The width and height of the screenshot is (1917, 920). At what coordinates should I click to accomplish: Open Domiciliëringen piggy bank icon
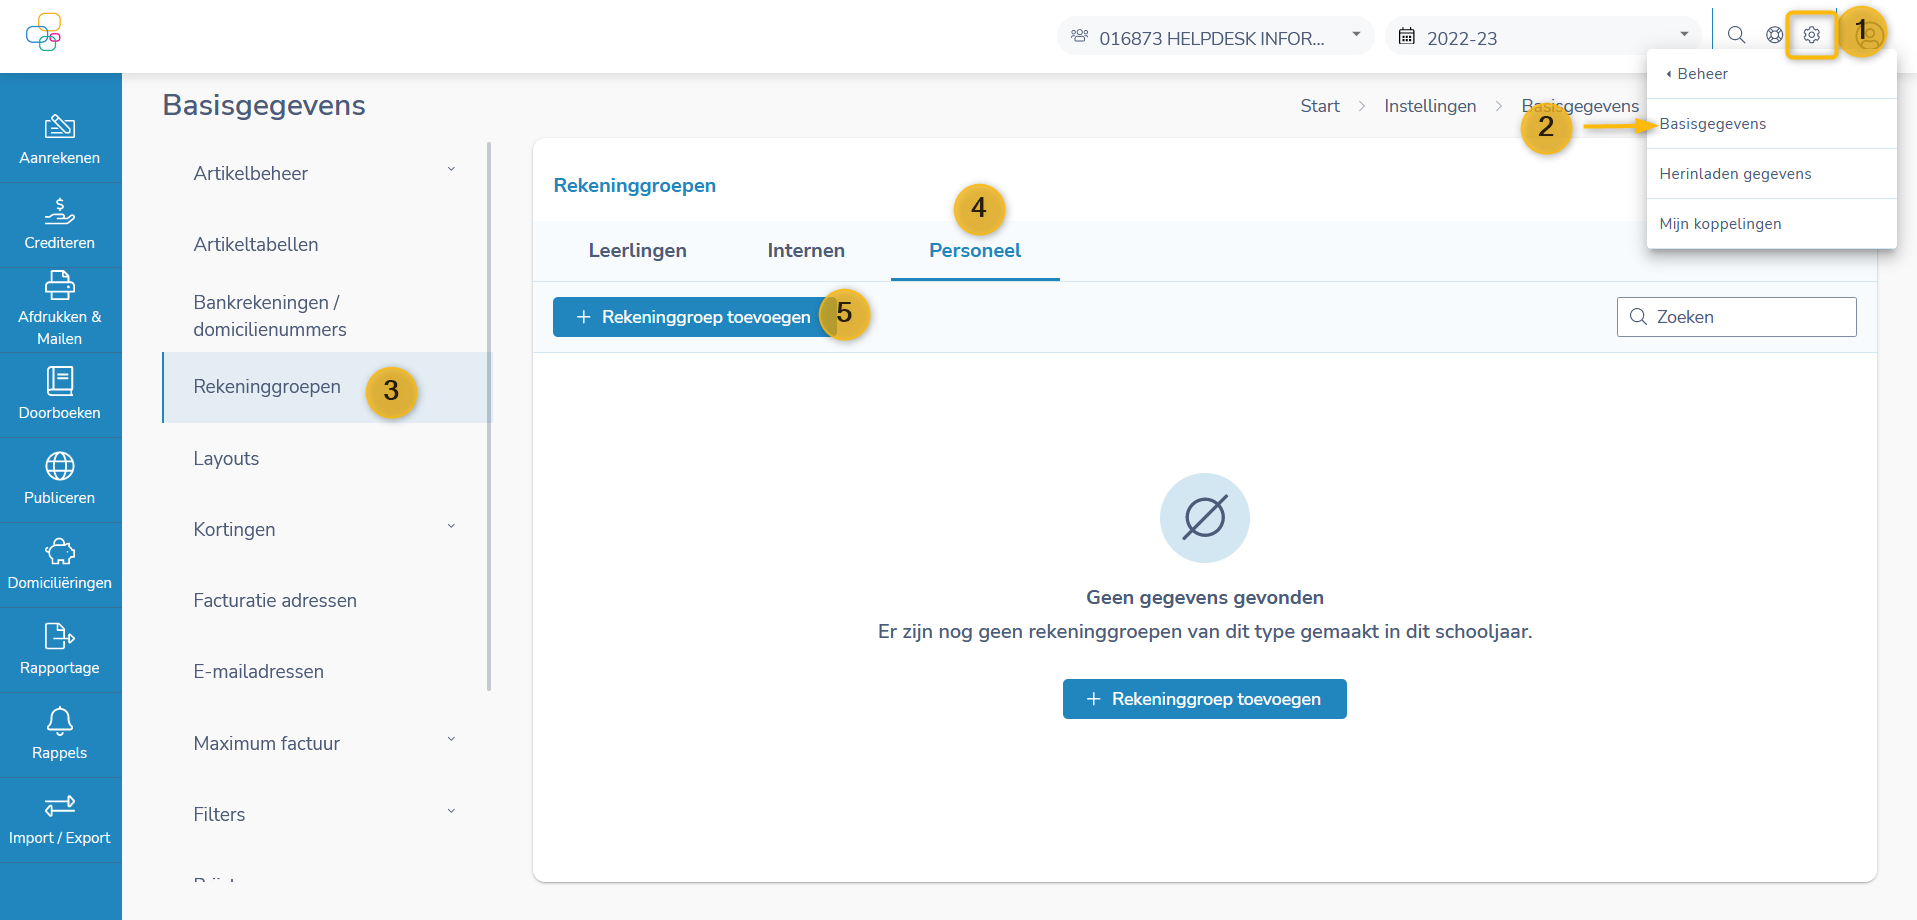tap(60, 552)
